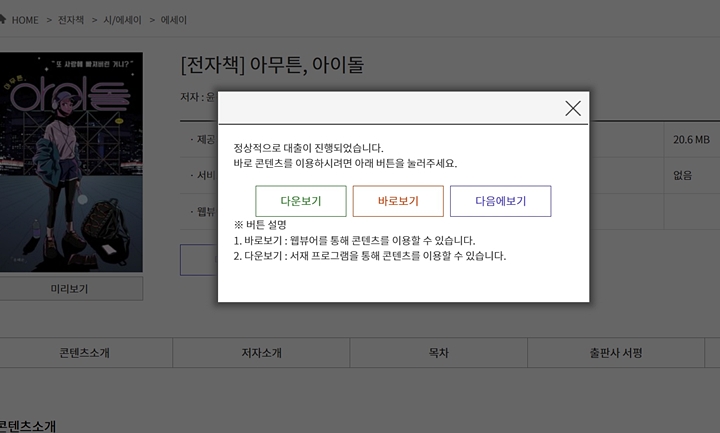Viewport: 720px width, 433px height.
Task: Click the 에세이 breadcrumb link
Action: click(x=174, y=20)
